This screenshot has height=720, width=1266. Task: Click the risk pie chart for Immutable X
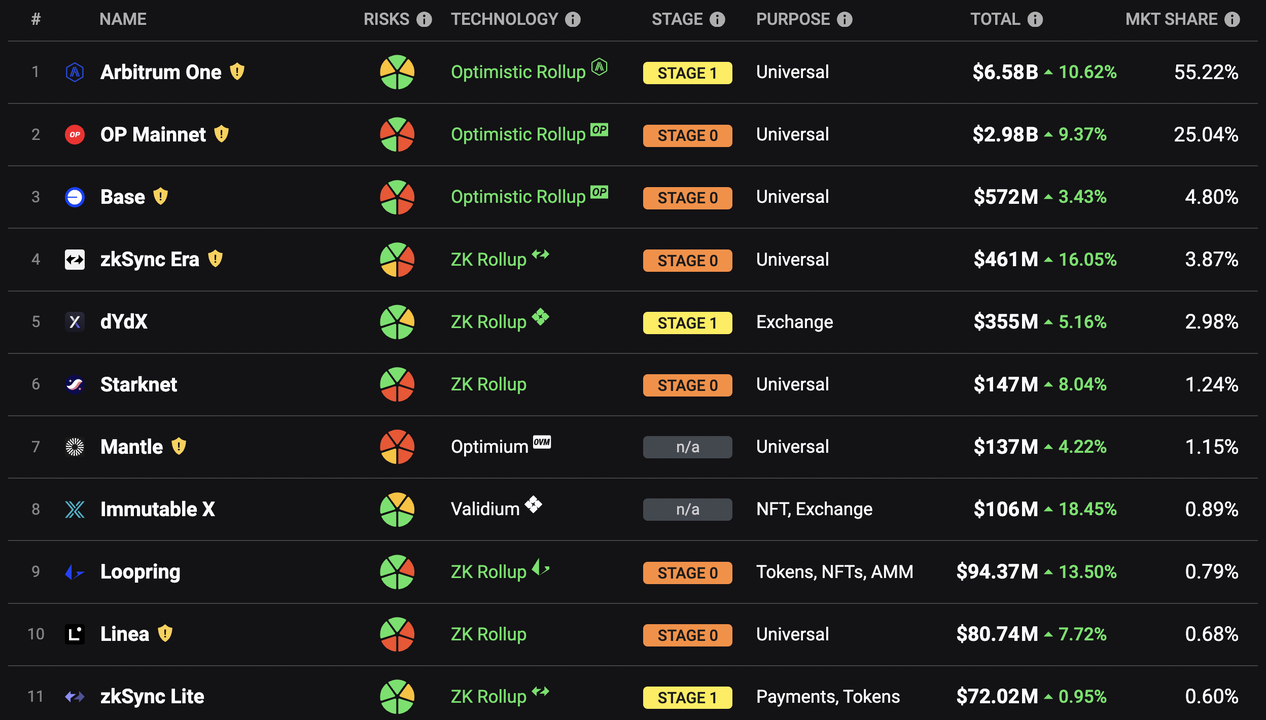pyautogui.click(x=397, y=509)
